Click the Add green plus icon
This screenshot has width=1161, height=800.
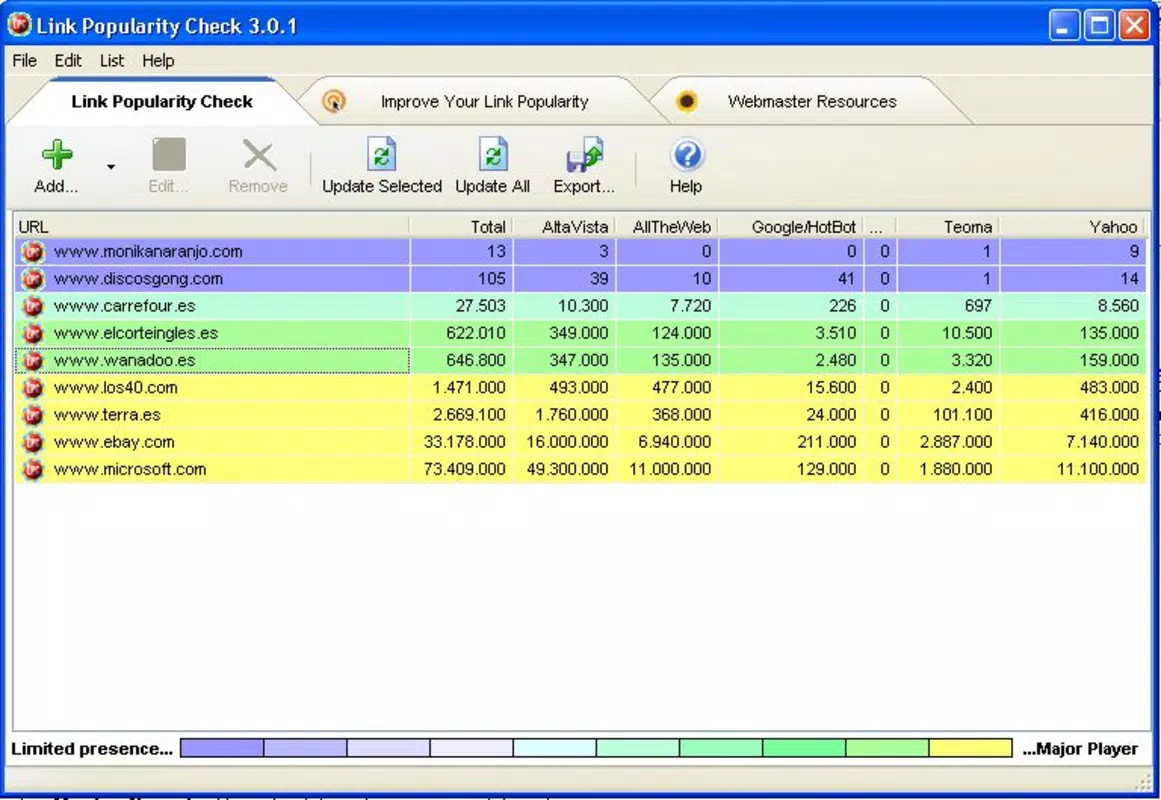[56, 155]
